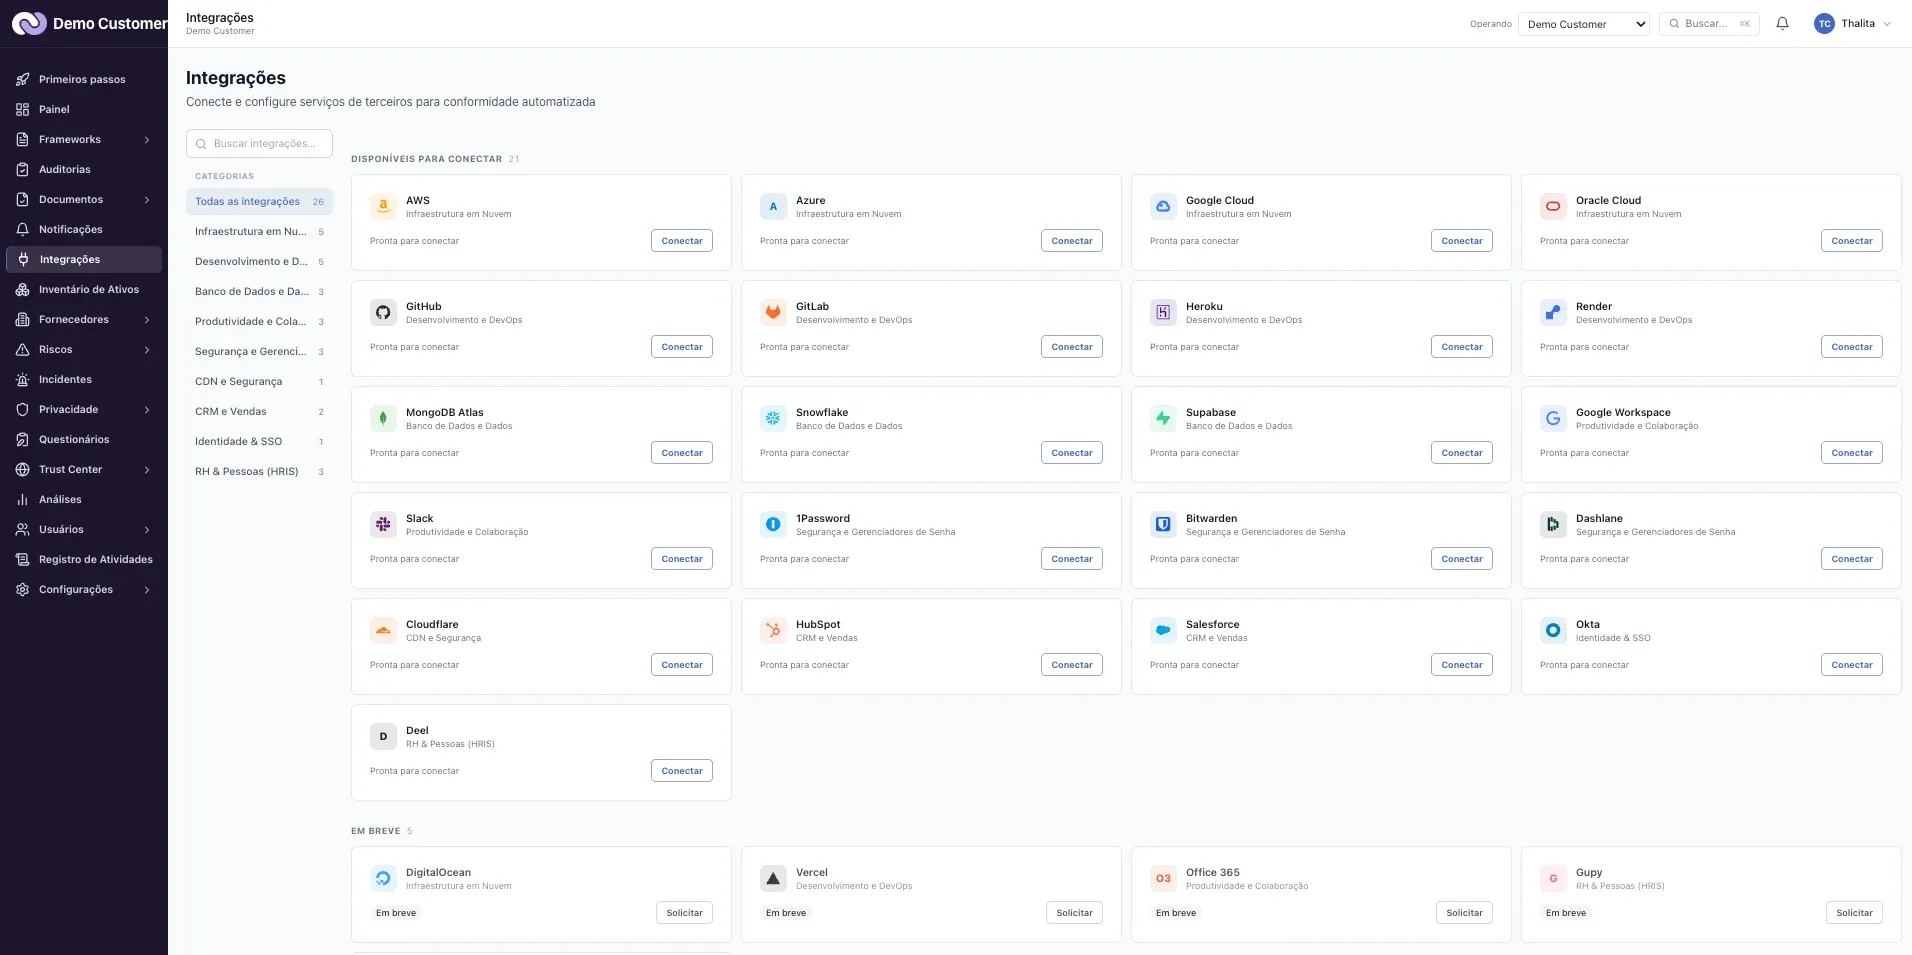The width and height of the screenshot is (1912, 955).
Task: Connect the Google Workspace integration
Action: point(1852,453)
